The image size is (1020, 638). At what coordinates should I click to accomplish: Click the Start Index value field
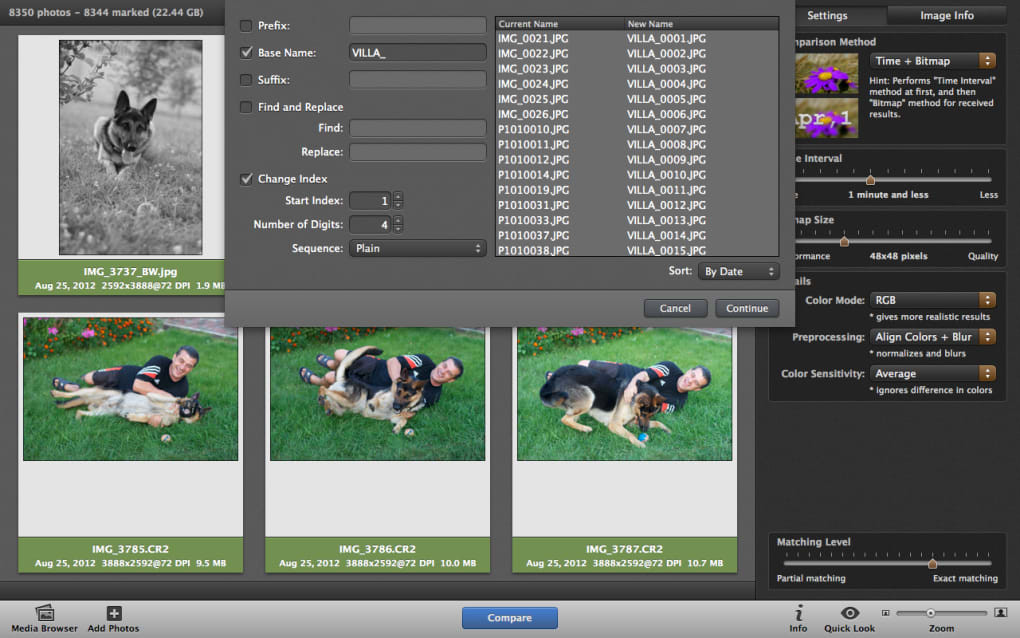pyautogui.click(x=370, y=200)
